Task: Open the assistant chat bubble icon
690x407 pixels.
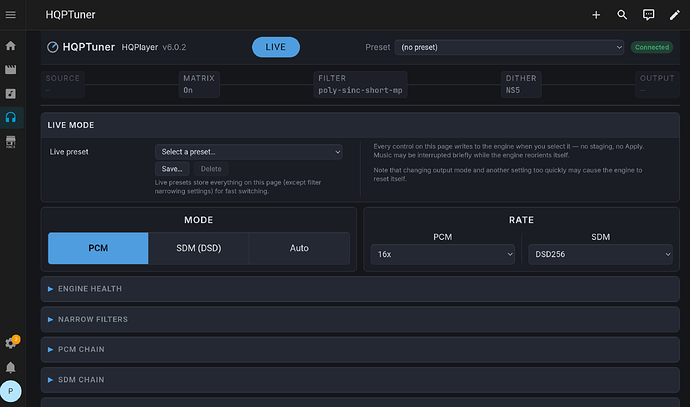Action: [648, 15]
